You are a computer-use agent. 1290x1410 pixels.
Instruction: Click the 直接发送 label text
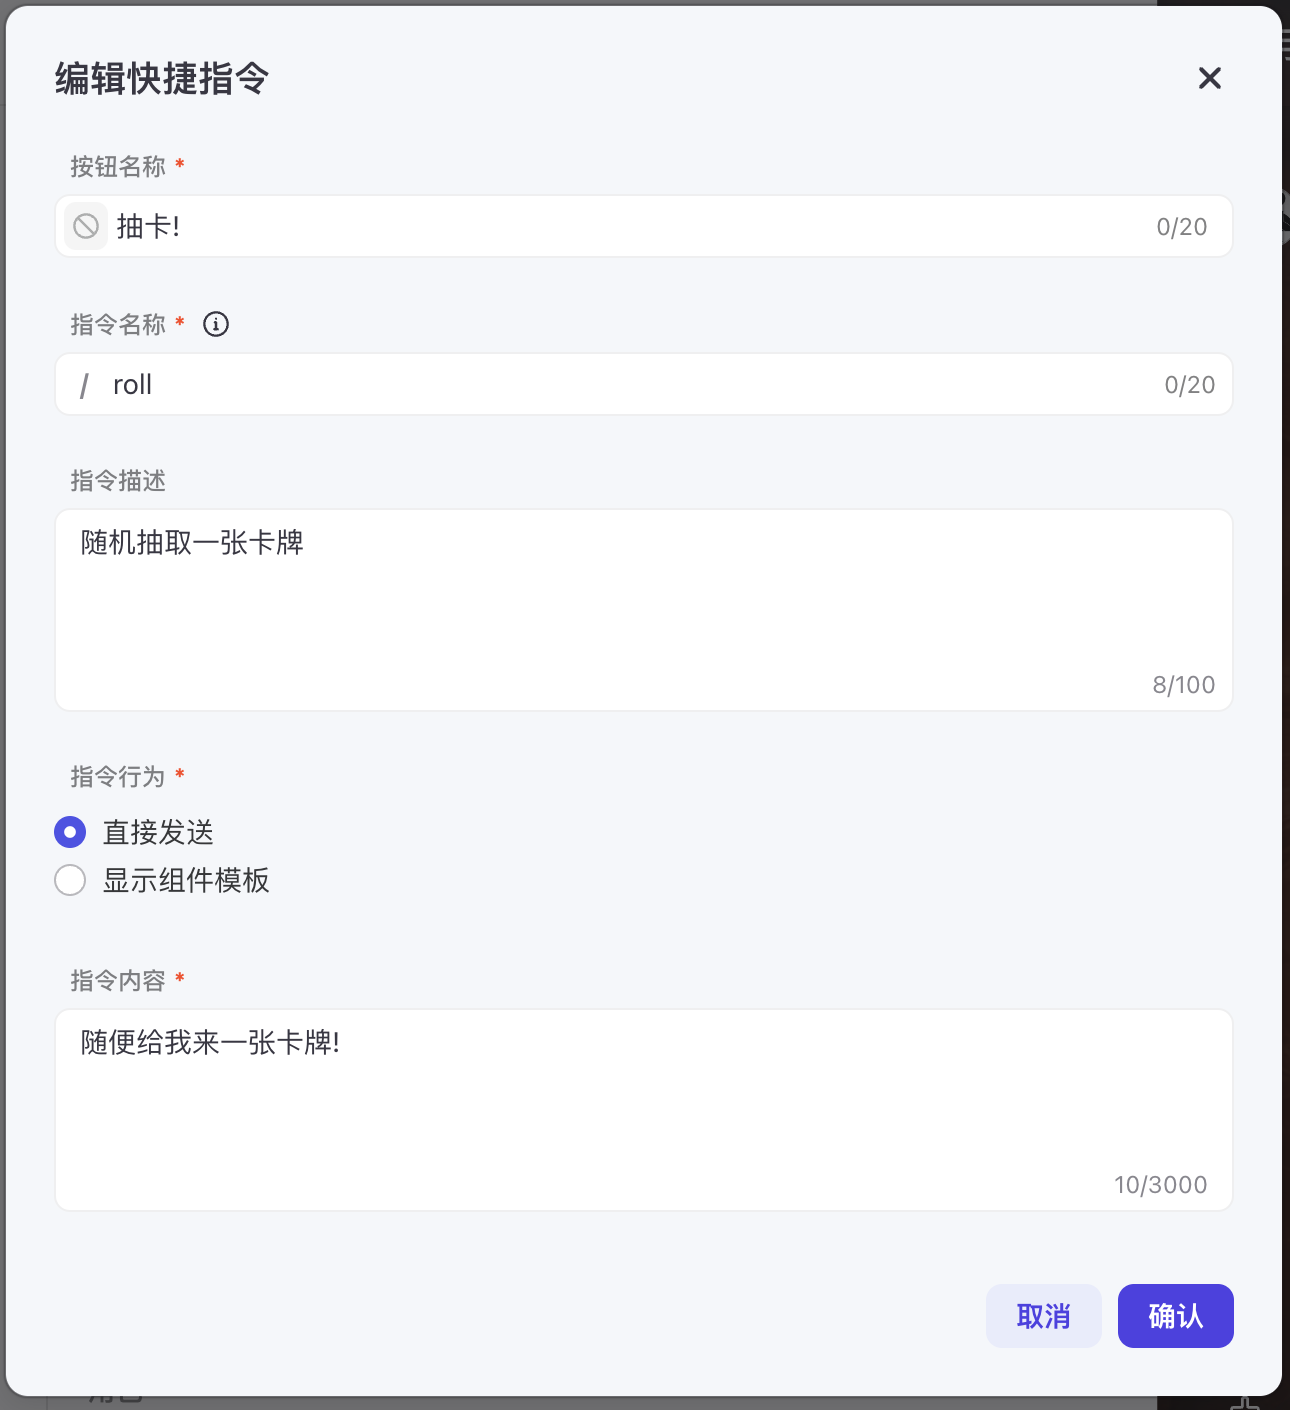click(x=158, y=832)
